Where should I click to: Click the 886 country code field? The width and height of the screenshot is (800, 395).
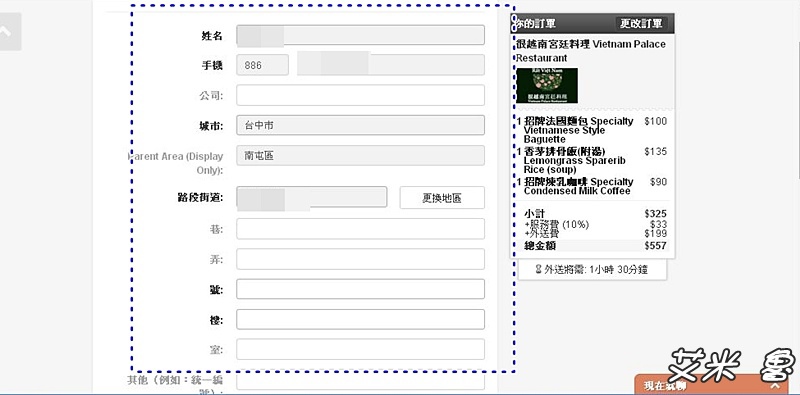coord(262,65)
